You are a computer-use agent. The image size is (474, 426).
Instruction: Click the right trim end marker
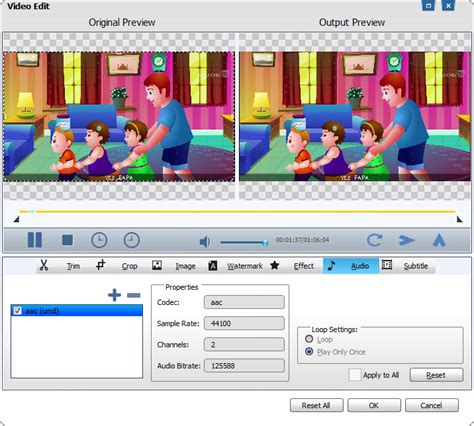(x=459, y=219)
